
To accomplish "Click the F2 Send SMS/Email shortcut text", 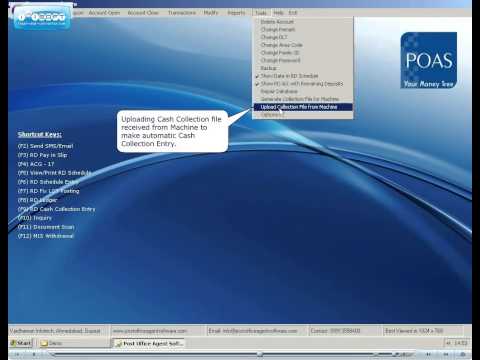I will click(45, 146).
